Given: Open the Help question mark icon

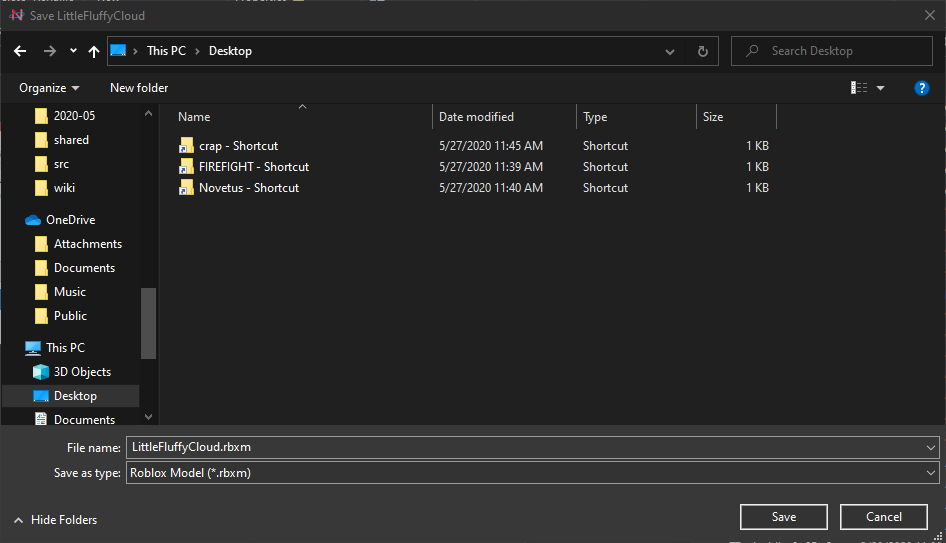Looking at the screenshot, I should 922,88.
